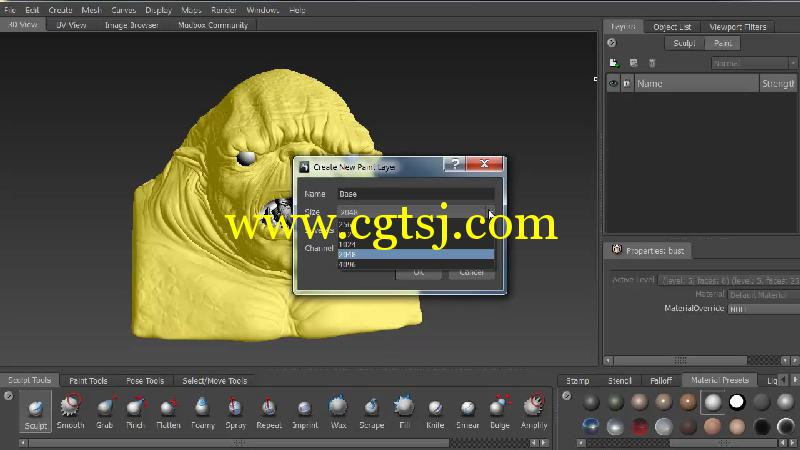The height and width of the screenshot is (450, 800).
Task: Click the lock column header icon
Action: (627, 84)
